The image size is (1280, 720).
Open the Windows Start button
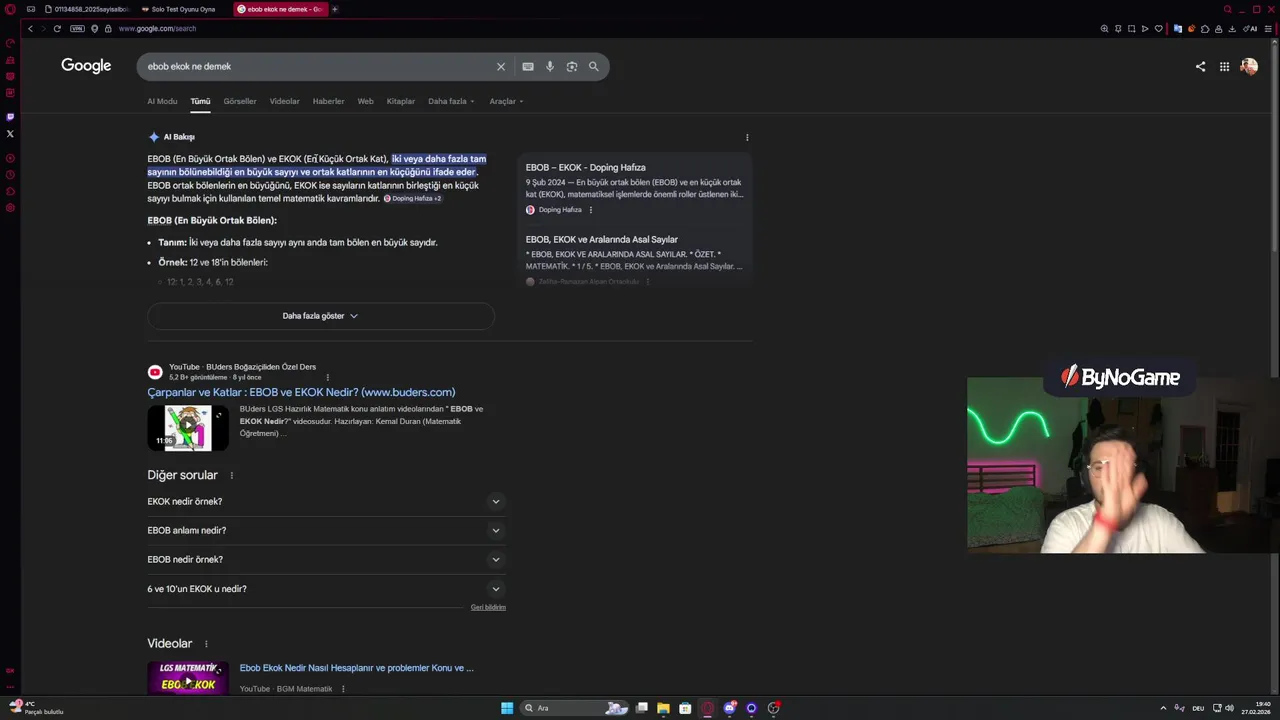507,708
